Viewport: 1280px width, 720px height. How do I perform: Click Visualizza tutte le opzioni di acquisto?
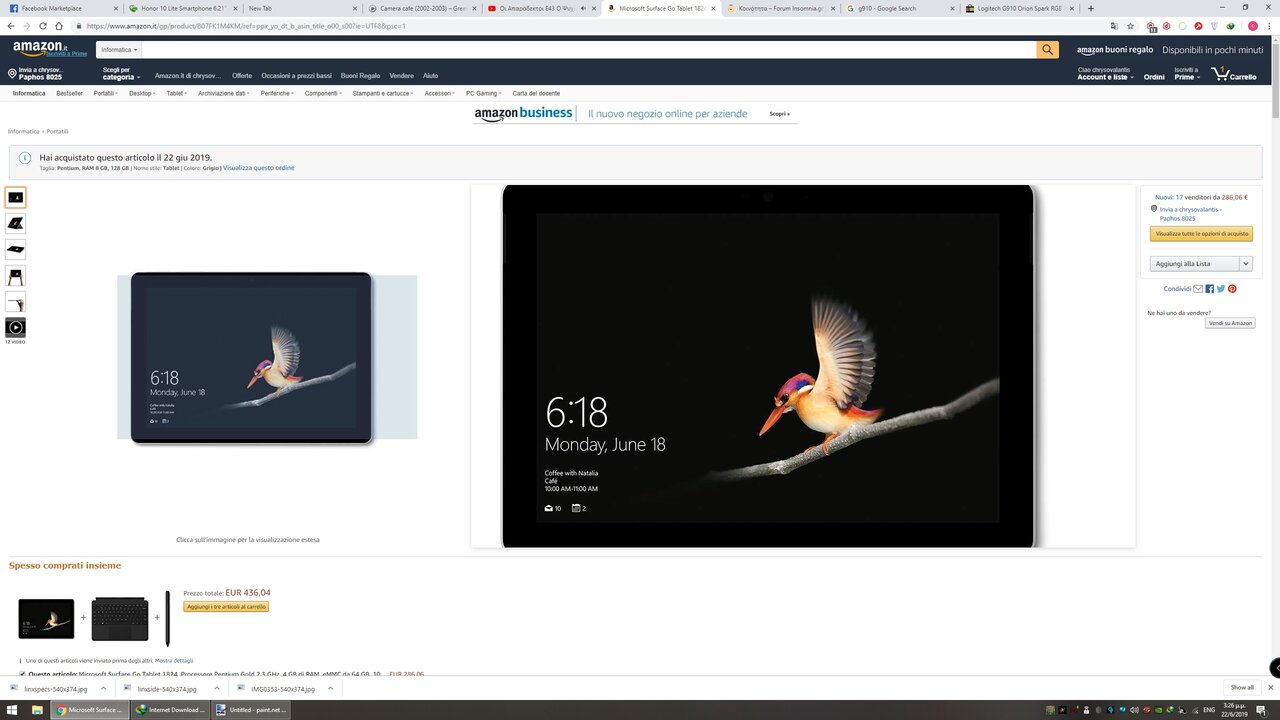pos(1201,234)
